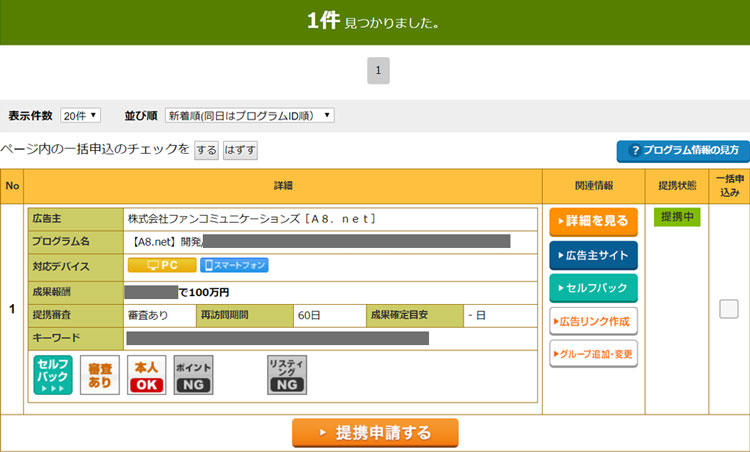750x452 pixels.
Task: Select page number 1 in pagination
Action: 378,70
